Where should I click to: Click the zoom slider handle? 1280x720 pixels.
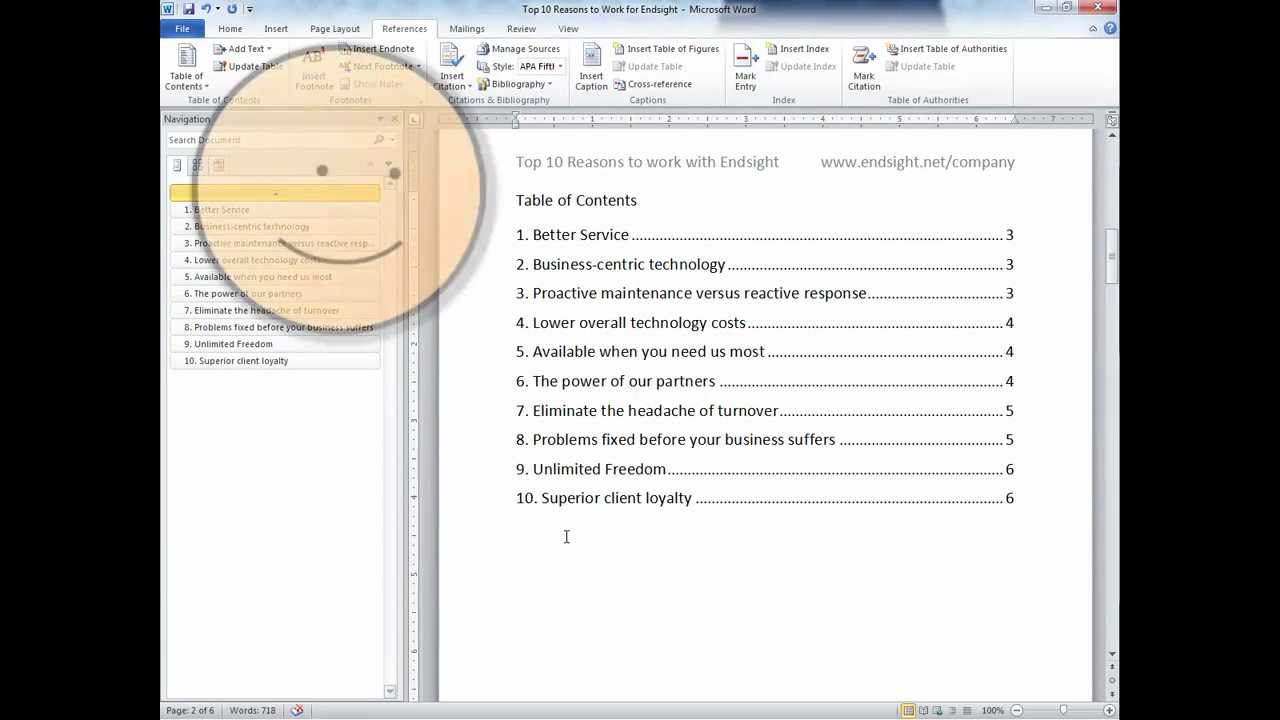pyautogui.click(x=1063, y=710)
